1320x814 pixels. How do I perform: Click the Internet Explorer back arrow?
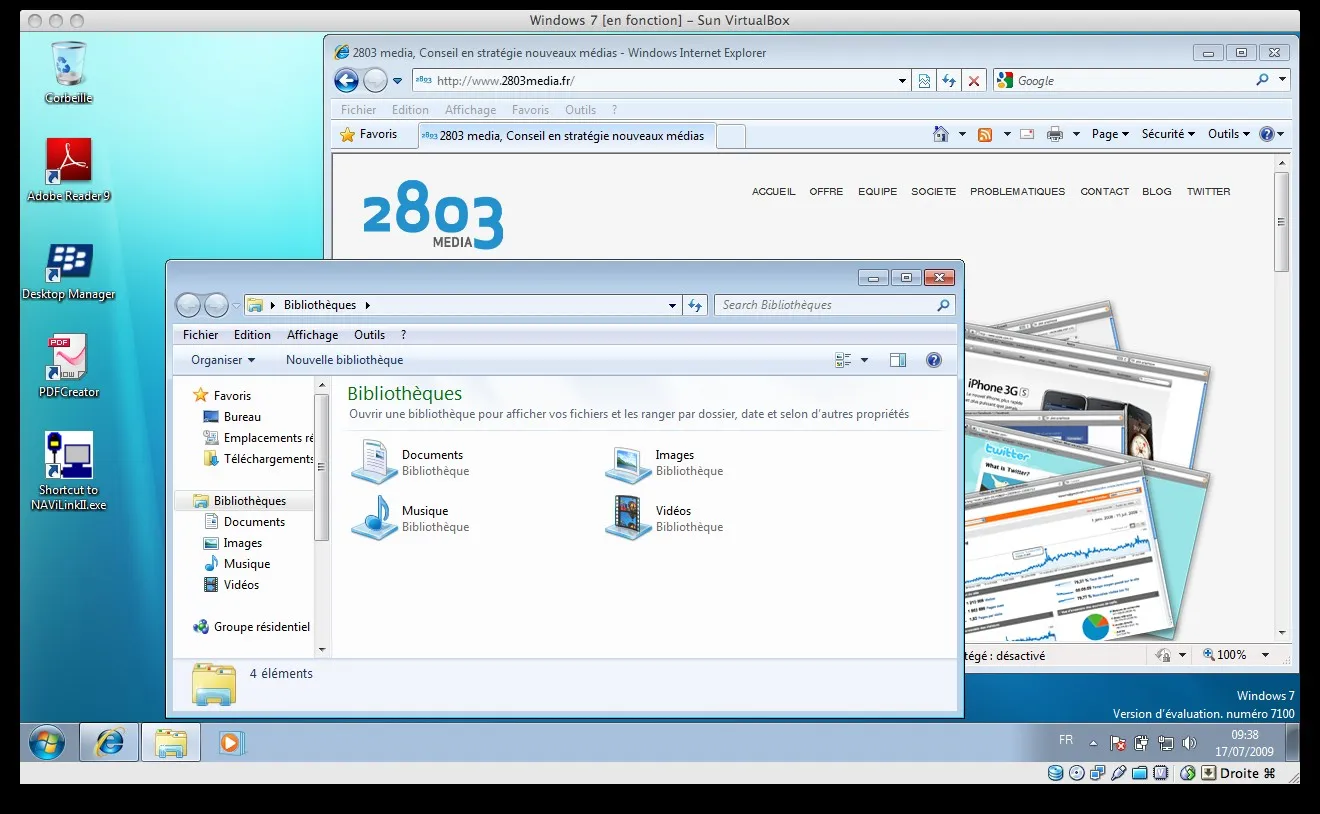pos(346,81)
